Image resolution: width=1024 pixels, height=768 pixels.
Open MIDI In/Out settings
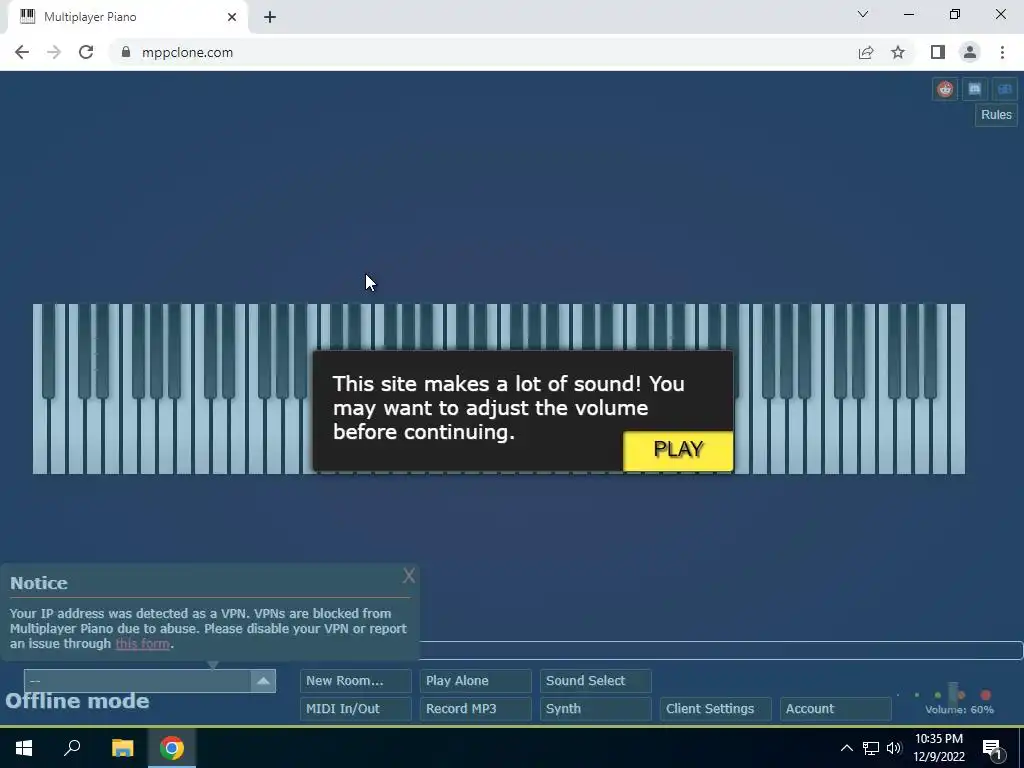coord(356,709)
